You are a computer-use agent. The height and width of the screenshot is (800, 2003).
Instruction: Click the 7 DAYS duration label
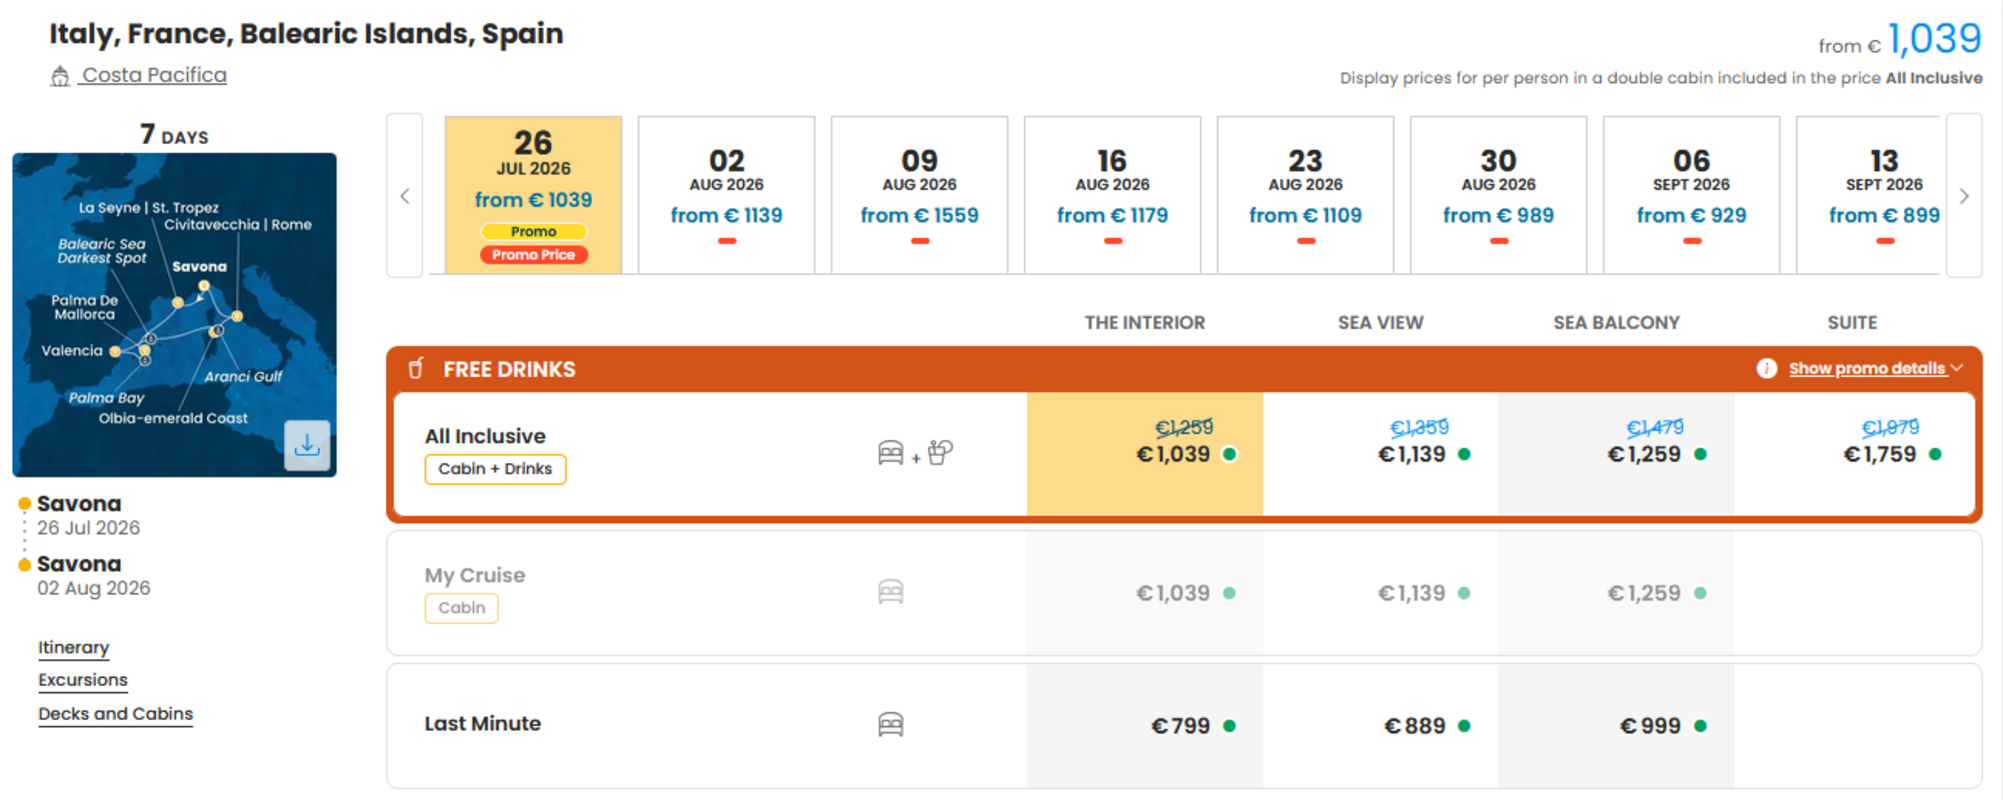pyautogui.click(x=174, y=134)
